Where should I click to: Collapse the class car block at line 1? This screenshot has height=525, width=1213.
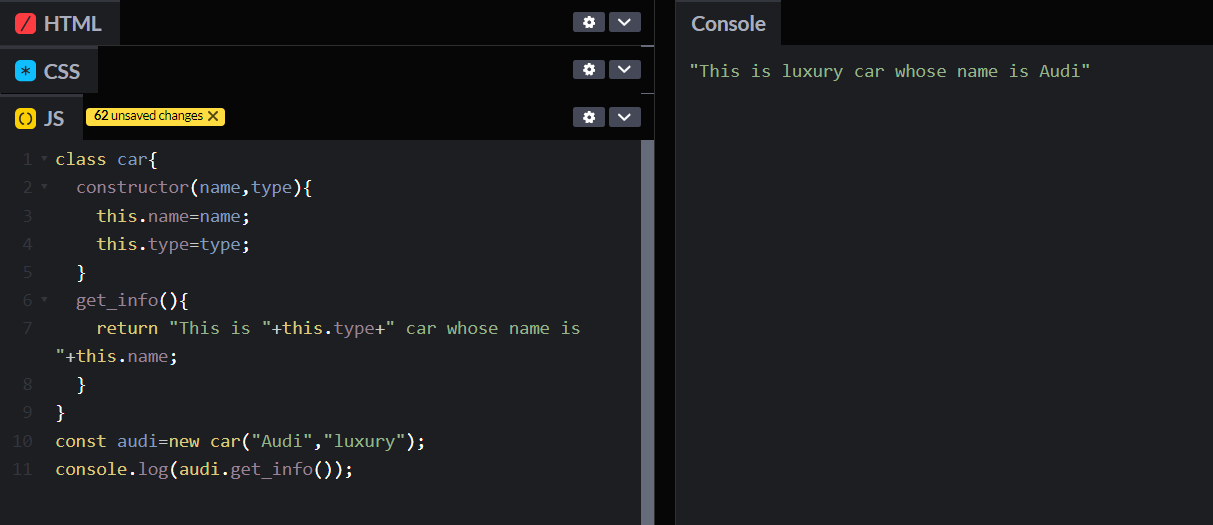(44, 159)
